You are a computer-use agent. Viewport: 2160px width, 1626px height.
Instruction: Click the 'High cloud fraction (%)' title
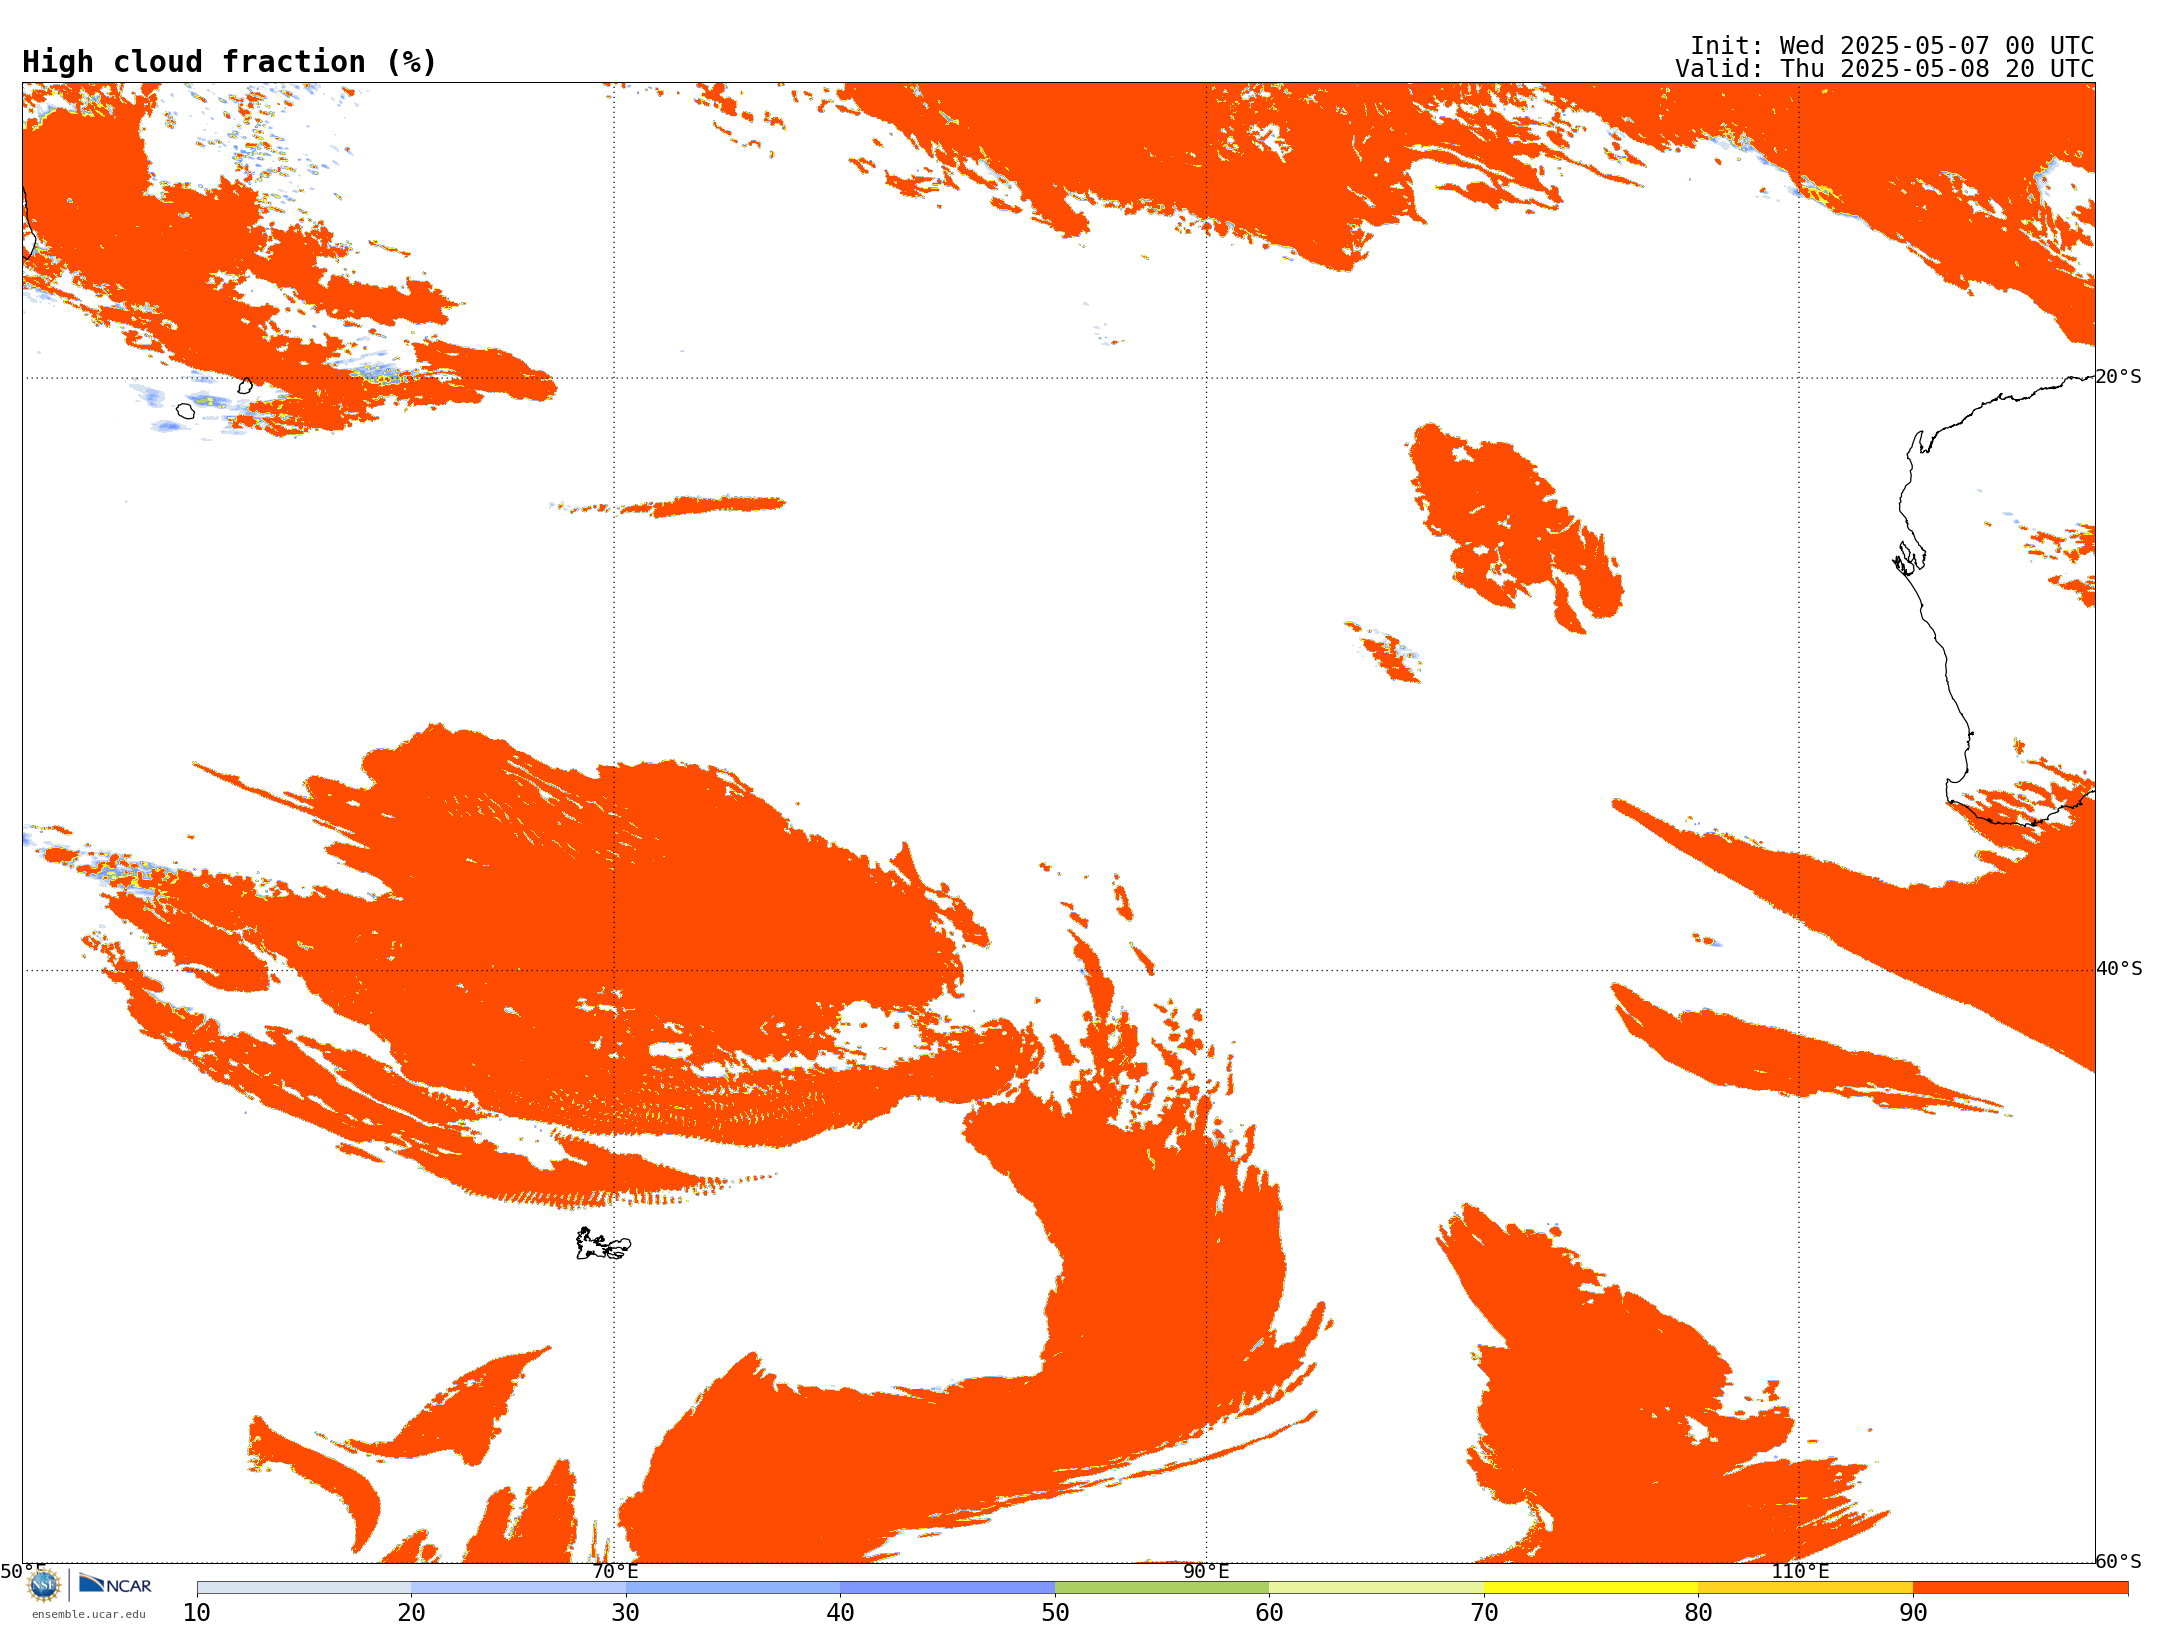point(230,62)
